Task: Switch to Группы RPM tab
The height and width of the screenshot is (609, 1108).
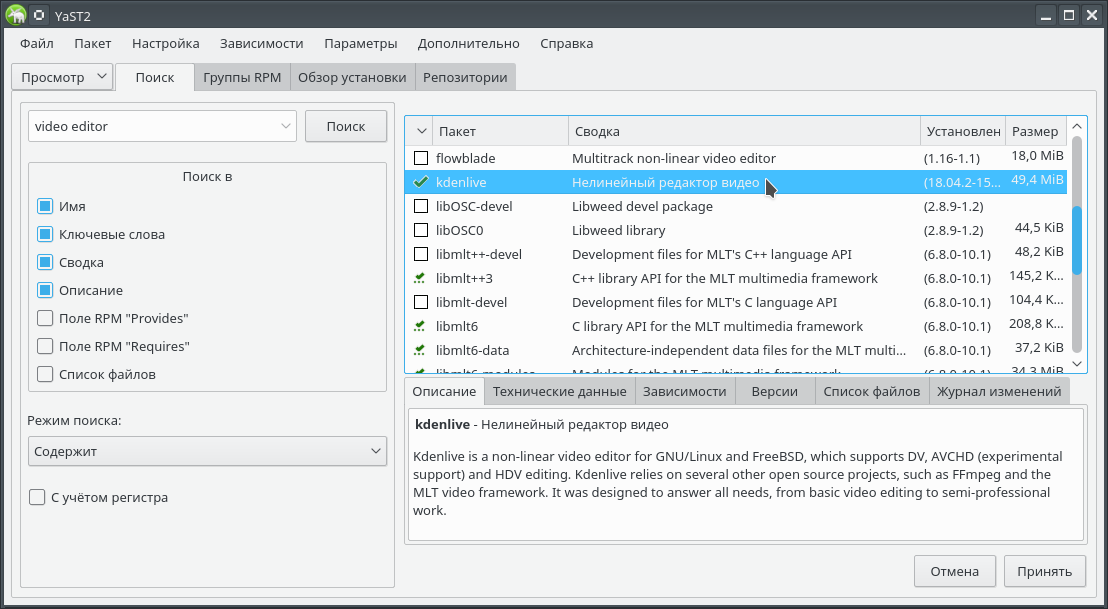Action: pyautogui.click(x=242, y=78)
